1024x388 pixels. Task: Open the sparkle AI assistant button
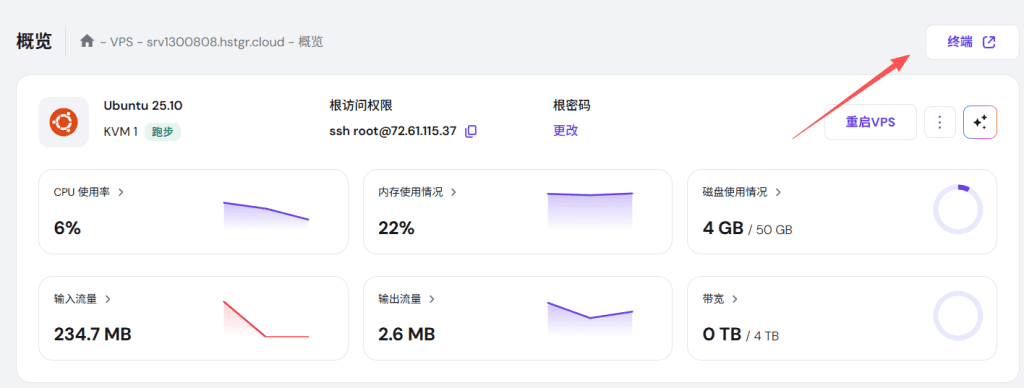pyautogui.click(x=980, y=122)
